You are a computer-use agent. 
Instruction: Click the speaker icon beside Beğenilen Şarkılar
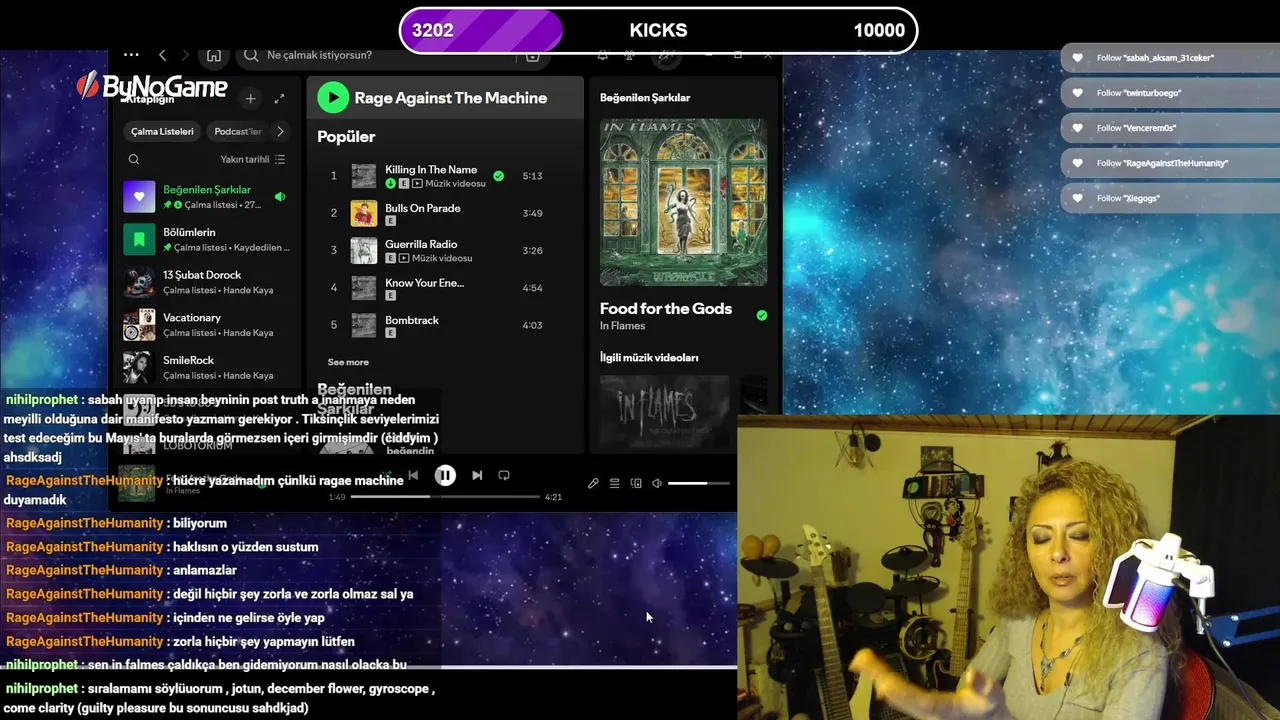[x=280, y=197]
